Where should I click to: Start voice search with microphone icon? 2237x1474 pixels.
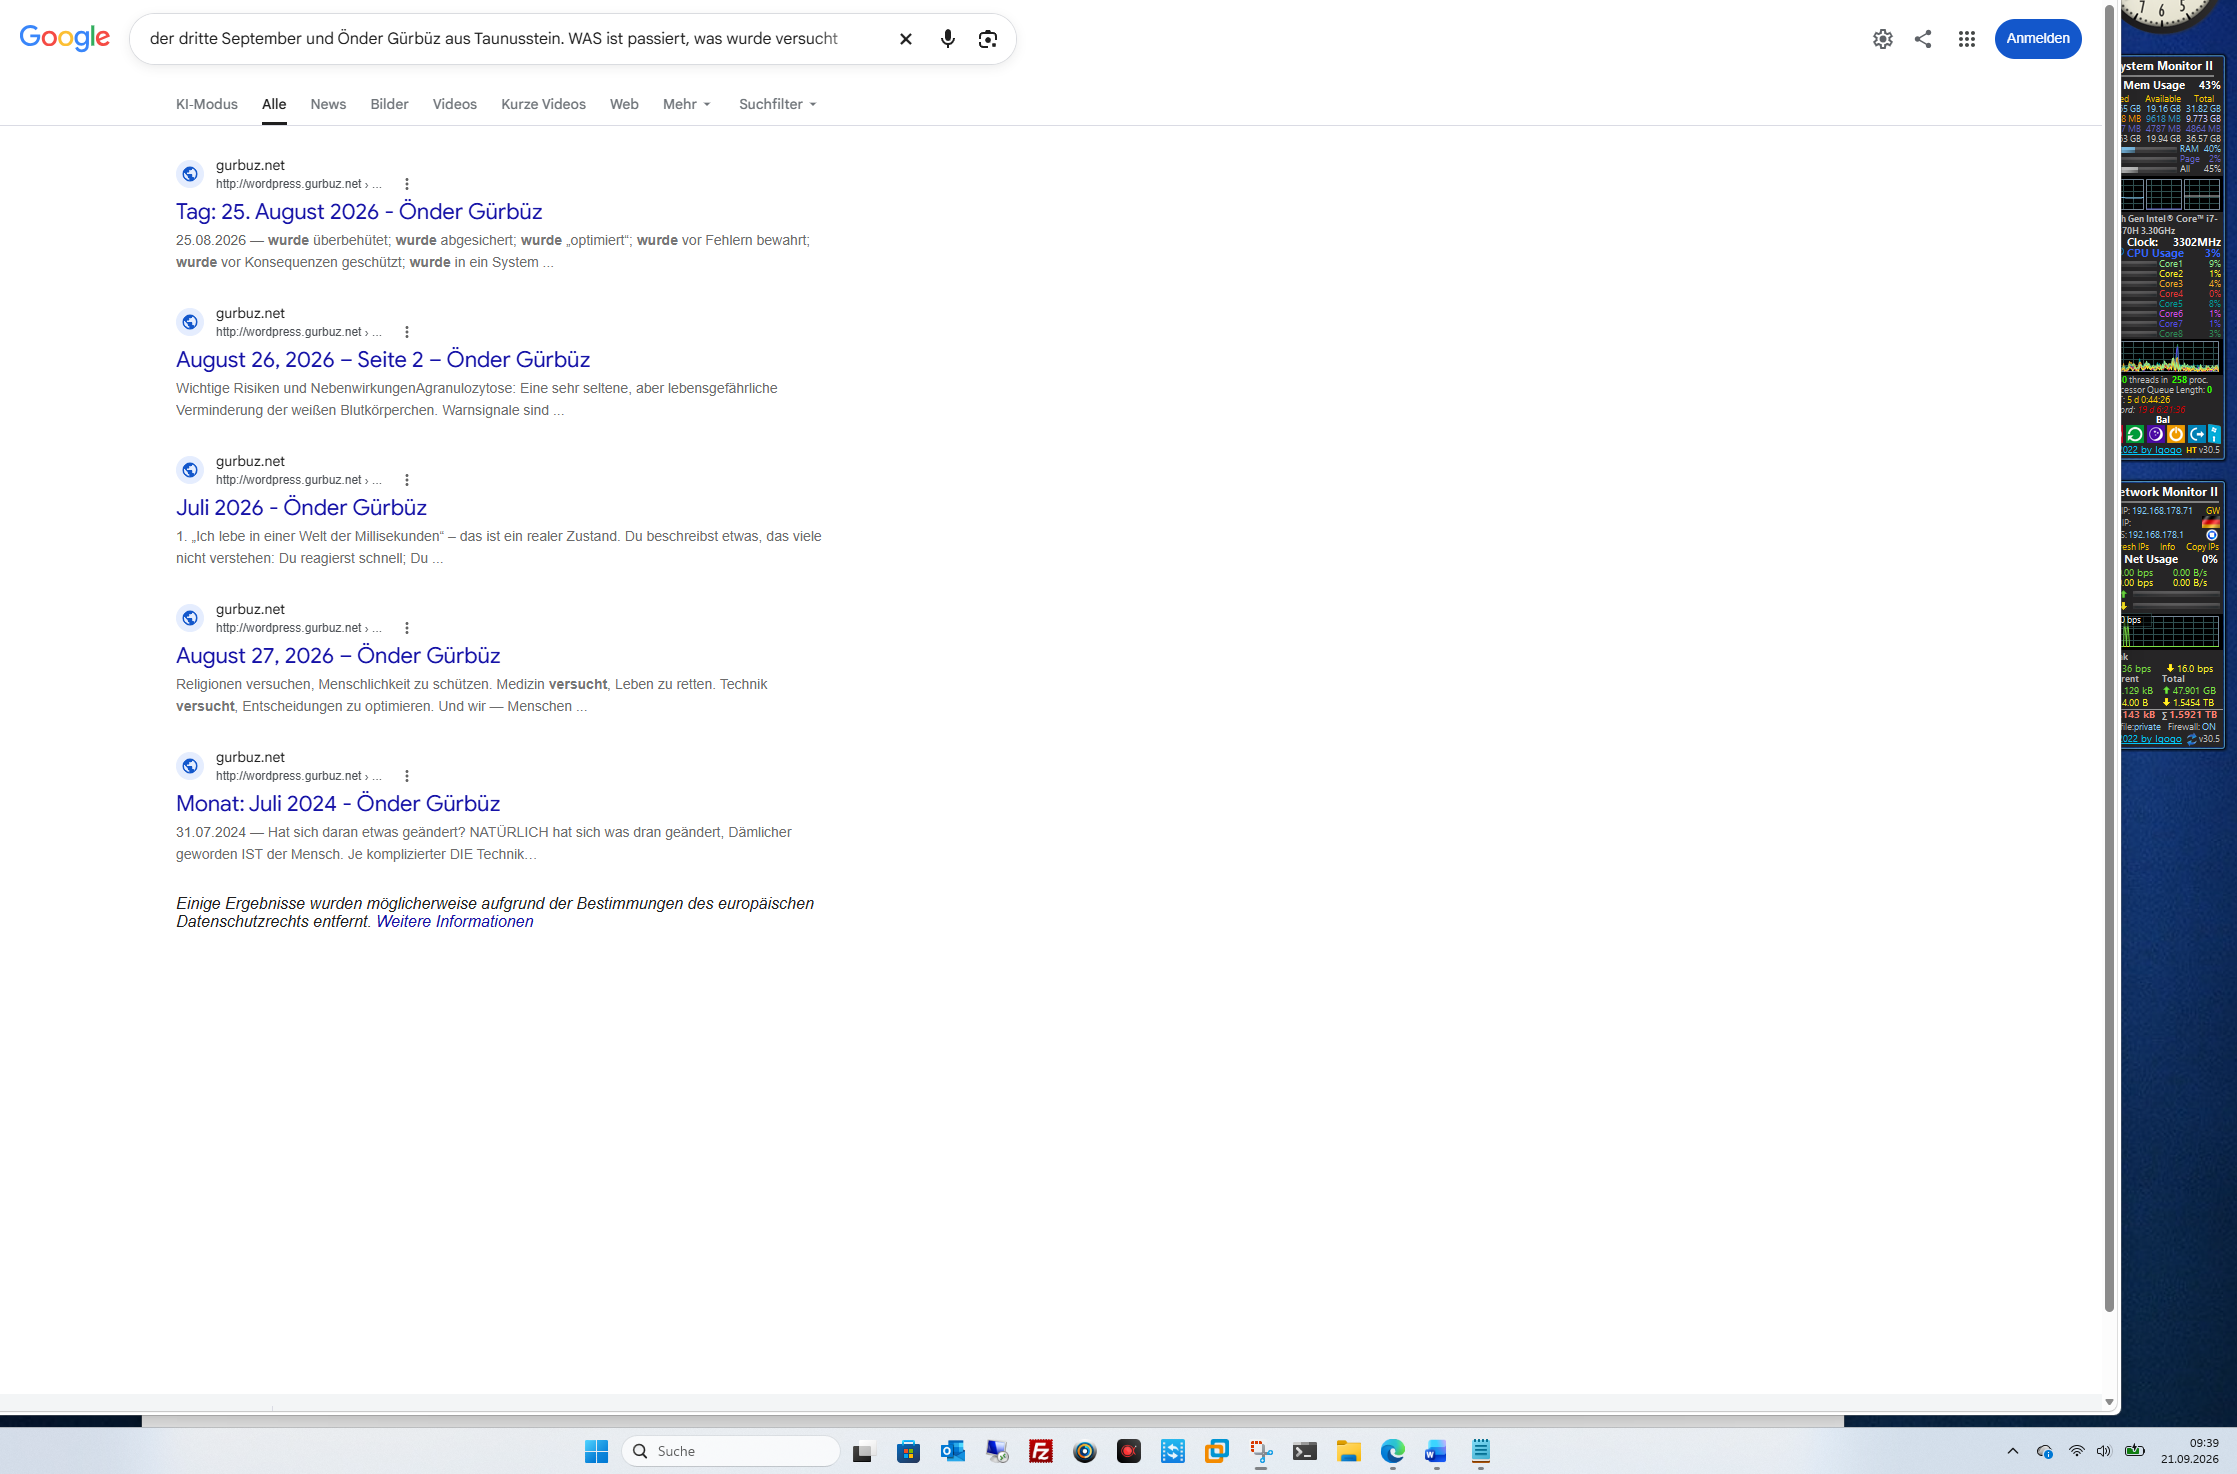[x=947, y=39]
